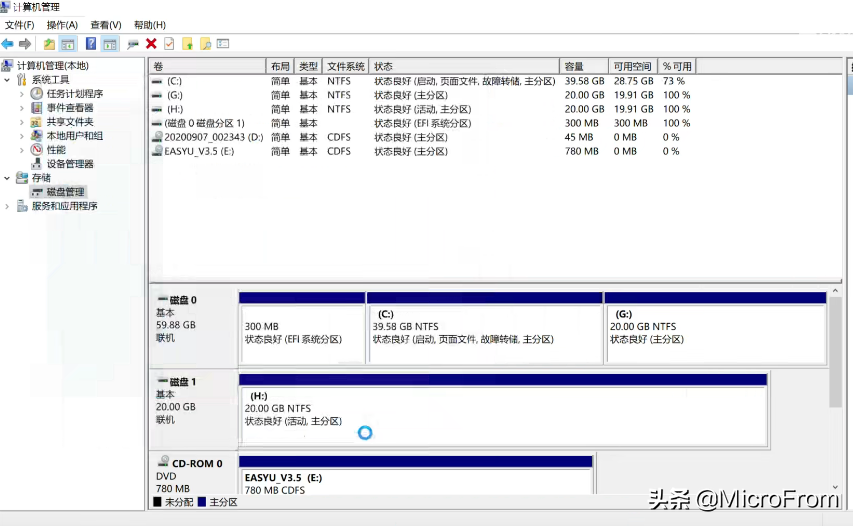
Task: Click the Forward arrow toolbar icon
Action: pyautogui.click(x=24, y=44)
